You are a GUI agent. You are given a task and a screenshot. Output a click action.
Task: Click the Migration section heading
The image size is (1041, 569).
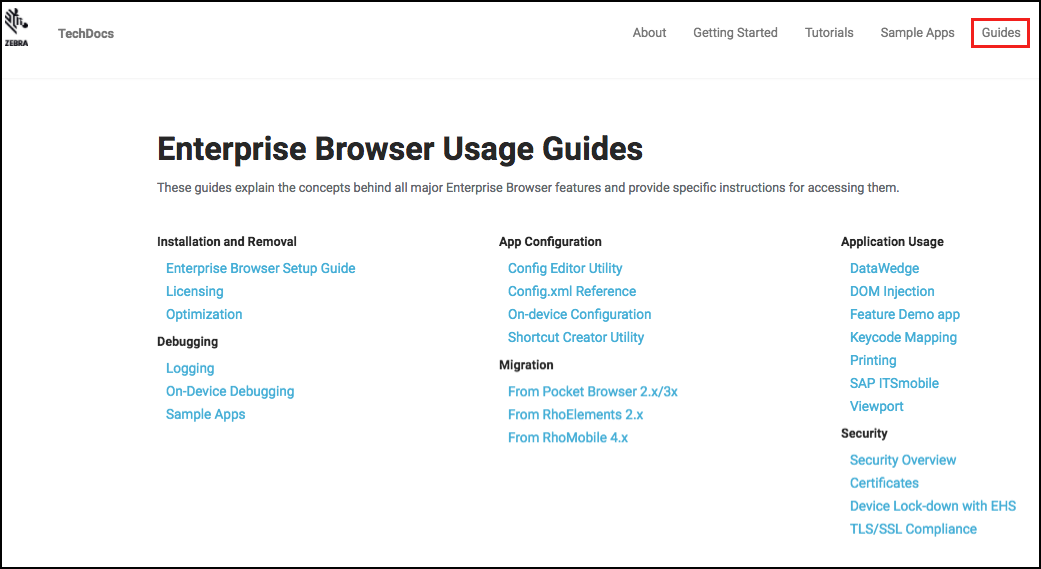(x=526, y=365)
